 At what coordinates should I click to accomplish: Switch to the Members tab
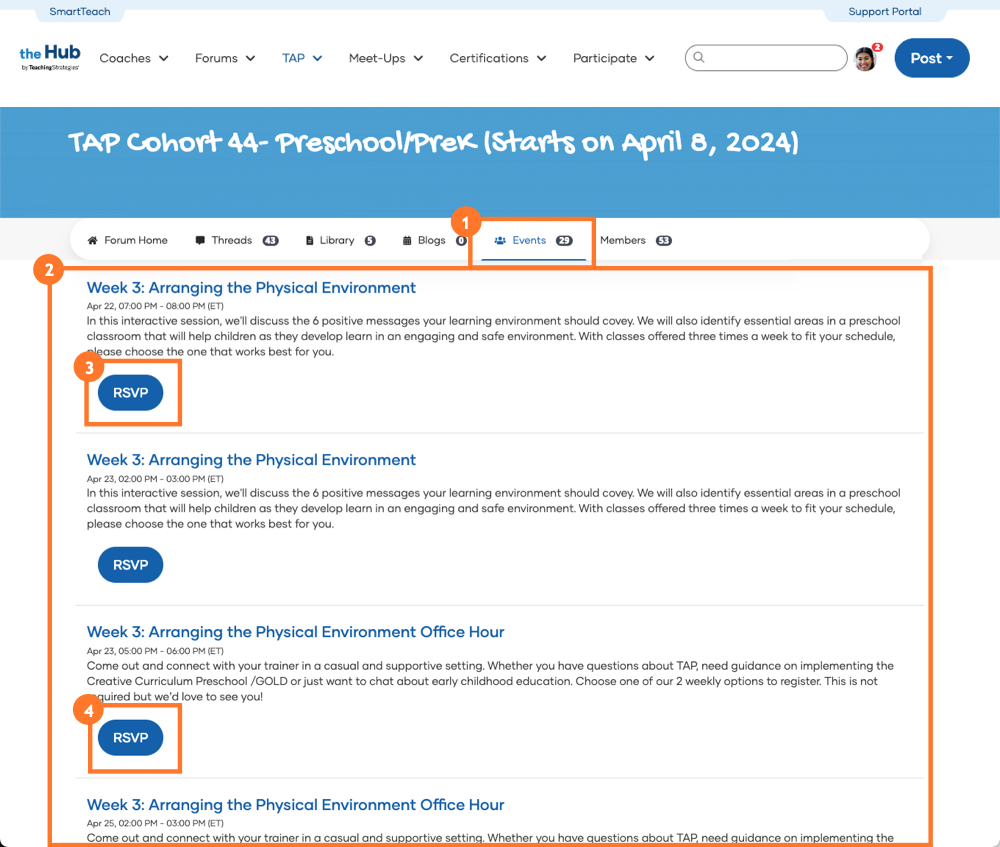tap(623, 241)
